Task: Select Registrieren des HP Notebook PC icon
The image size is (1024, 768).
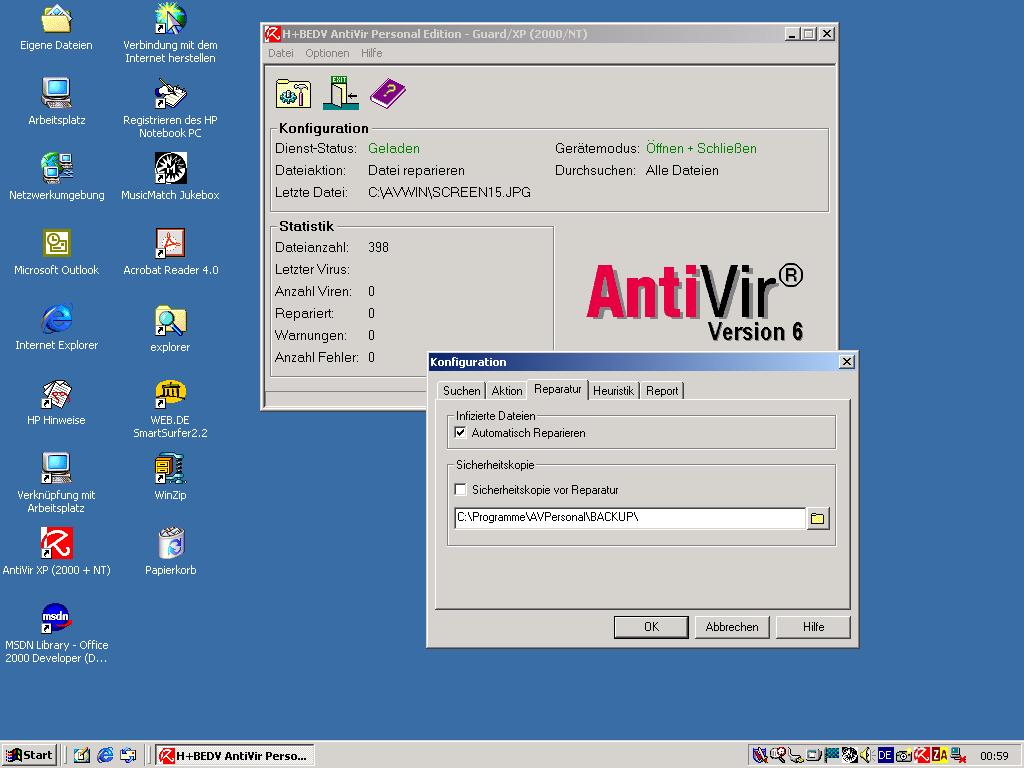Action: coord(170,108)
